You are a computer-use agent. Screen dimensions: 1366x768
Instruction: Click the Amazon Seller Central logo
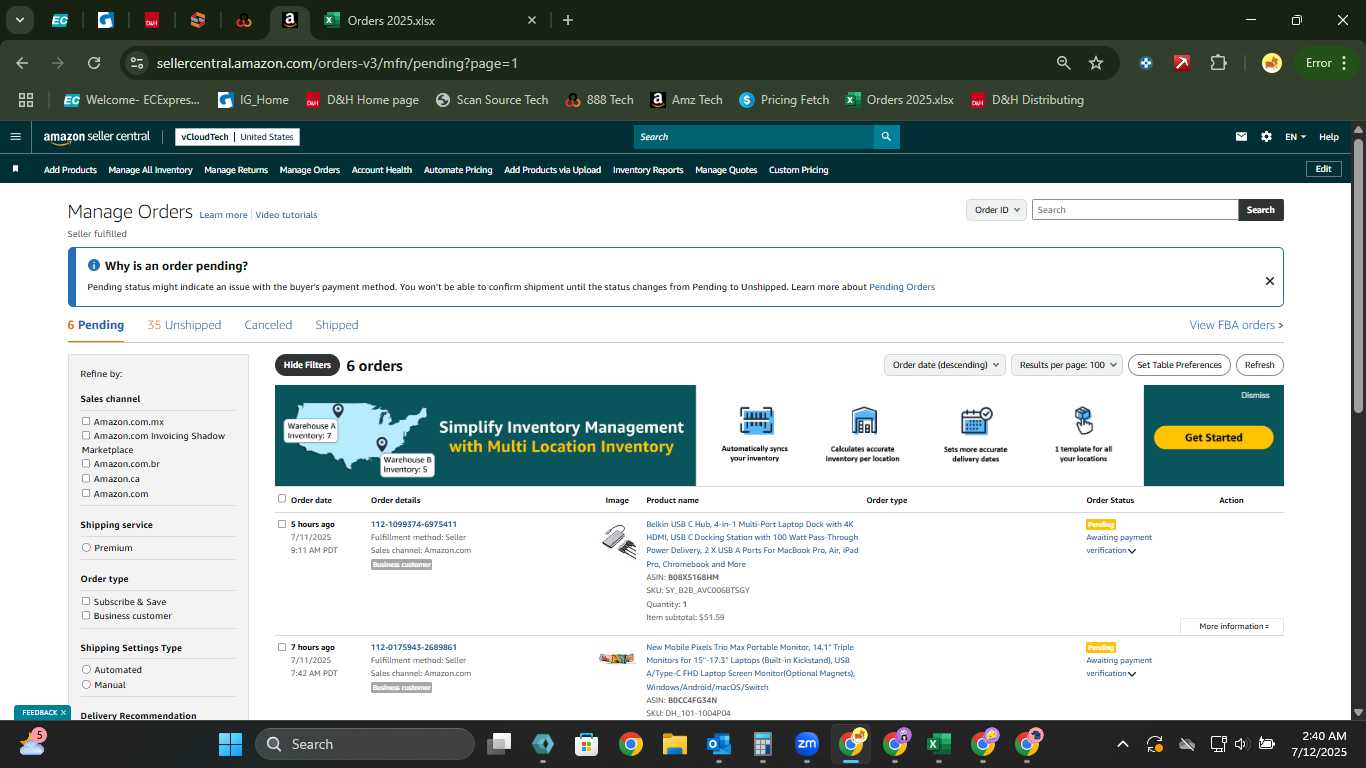coord(97,137)
